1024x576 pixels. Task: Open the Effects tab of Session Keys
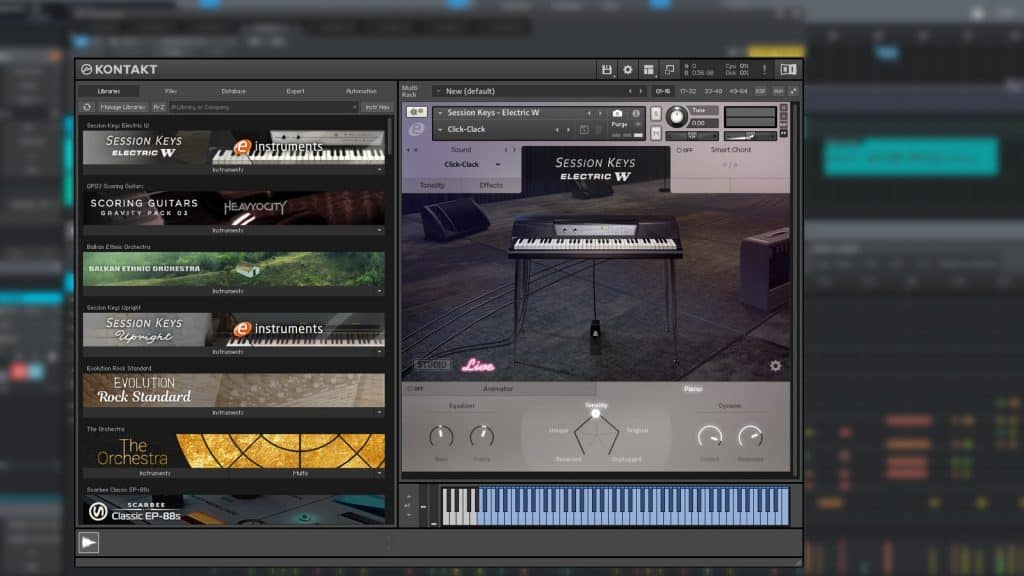(x=491, y=185)
